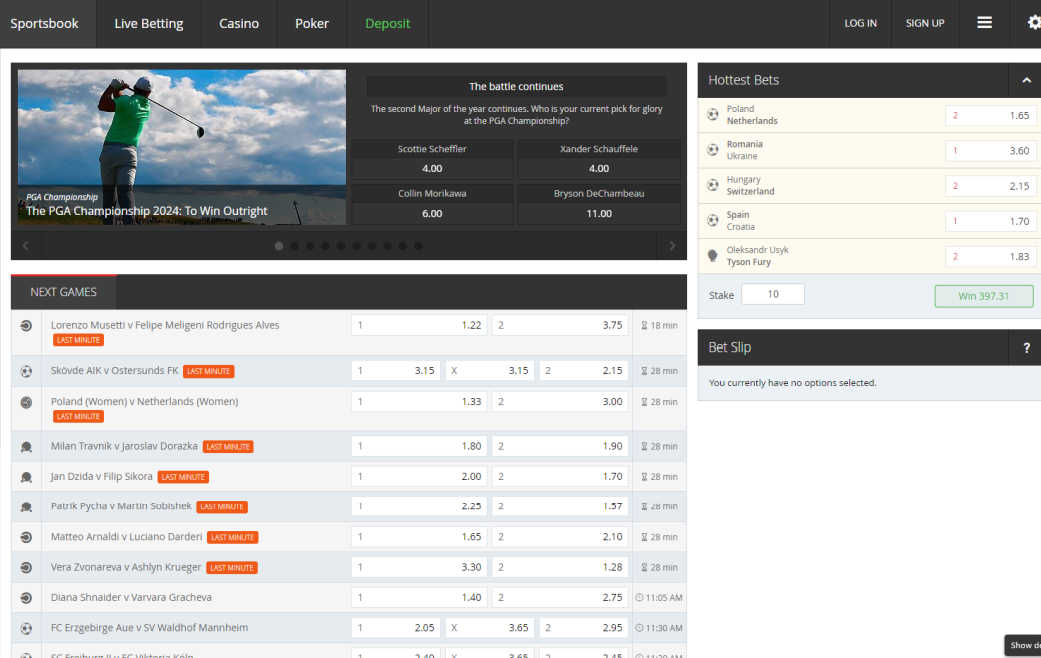Click the SIGN UP button
The image size is (1041, 658).
(x=925, y=23)
